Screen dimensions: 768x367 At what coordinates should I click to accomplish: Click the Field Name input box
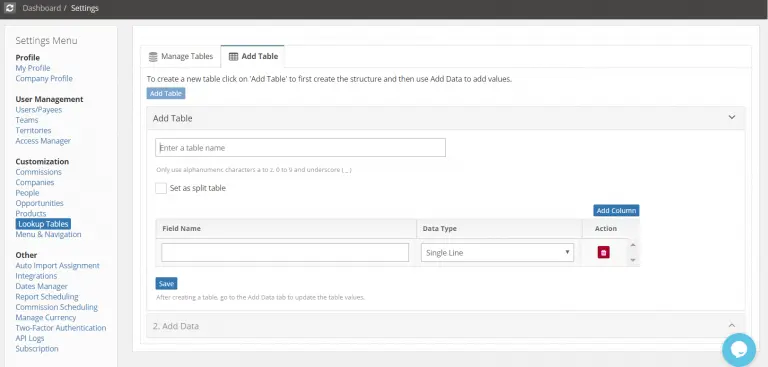[285, 252]
